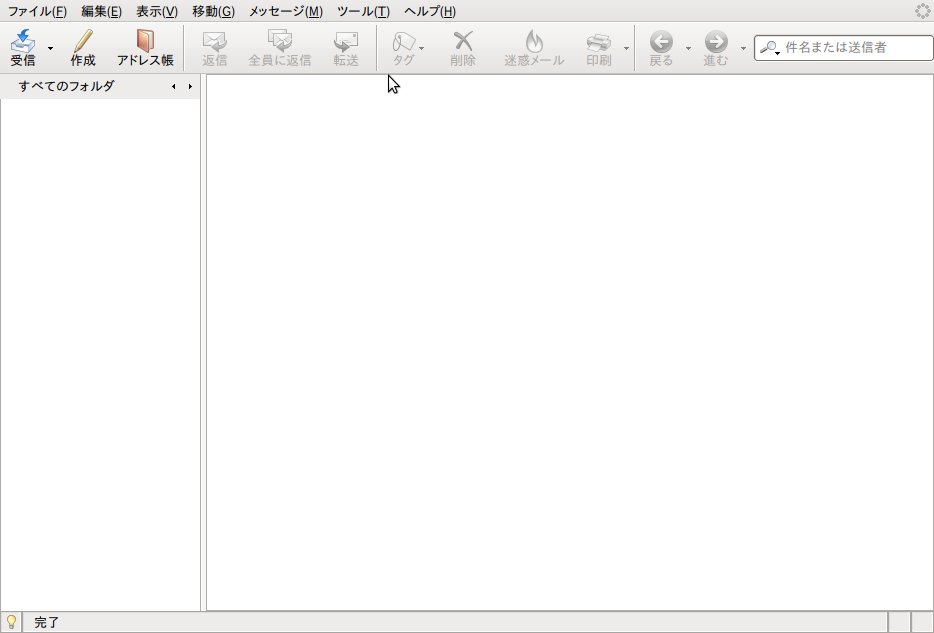This screenshot has height=633, width=934.
Task: Click the 戻る (Back) arrow icon
Action: 661,42
